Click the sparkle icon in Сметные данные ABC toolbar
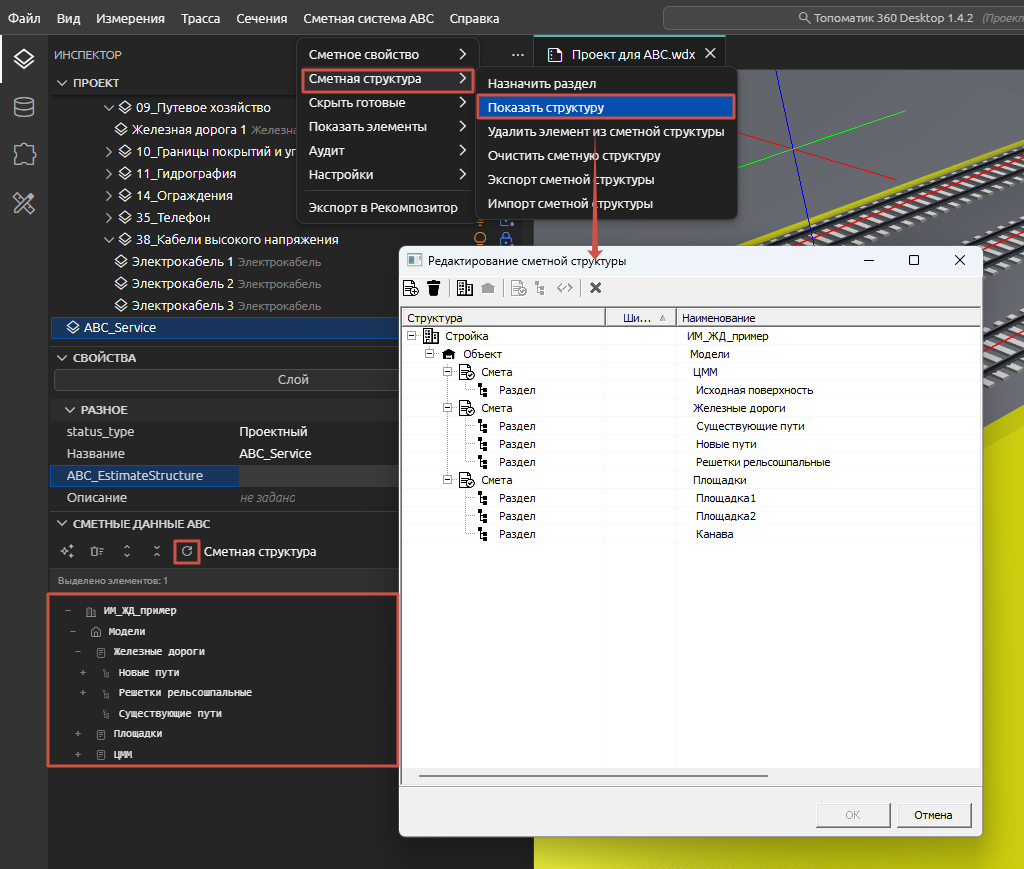Screen dimensions: 1024x869 click(67, 551)
